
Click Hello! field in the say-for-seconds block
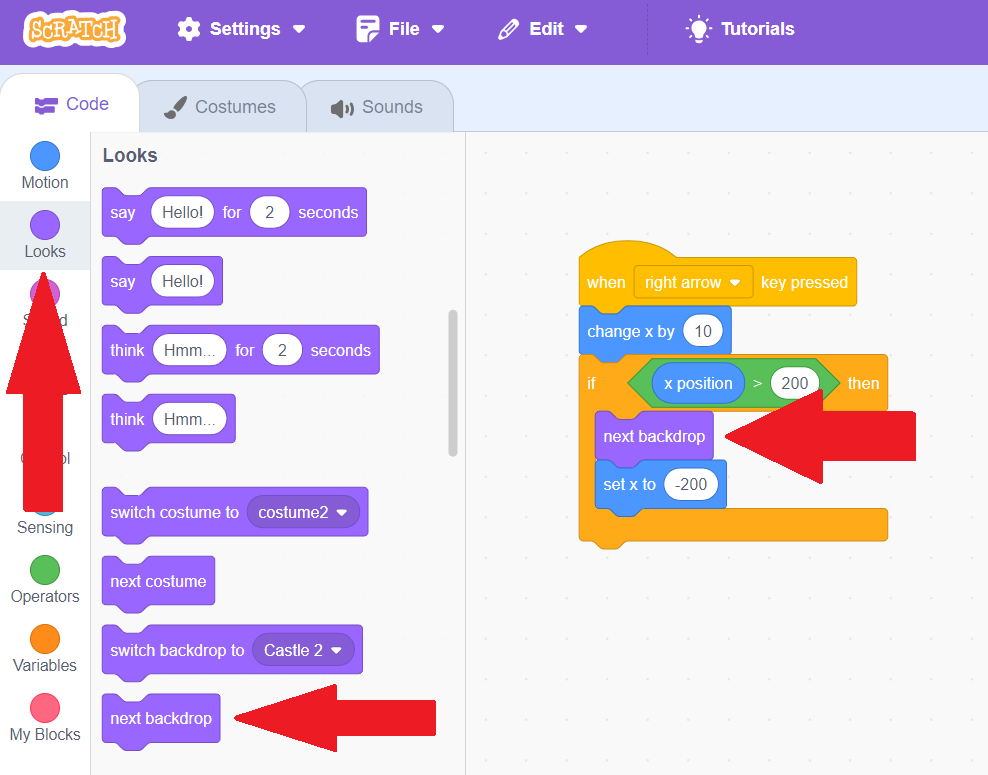coord(183,212)
